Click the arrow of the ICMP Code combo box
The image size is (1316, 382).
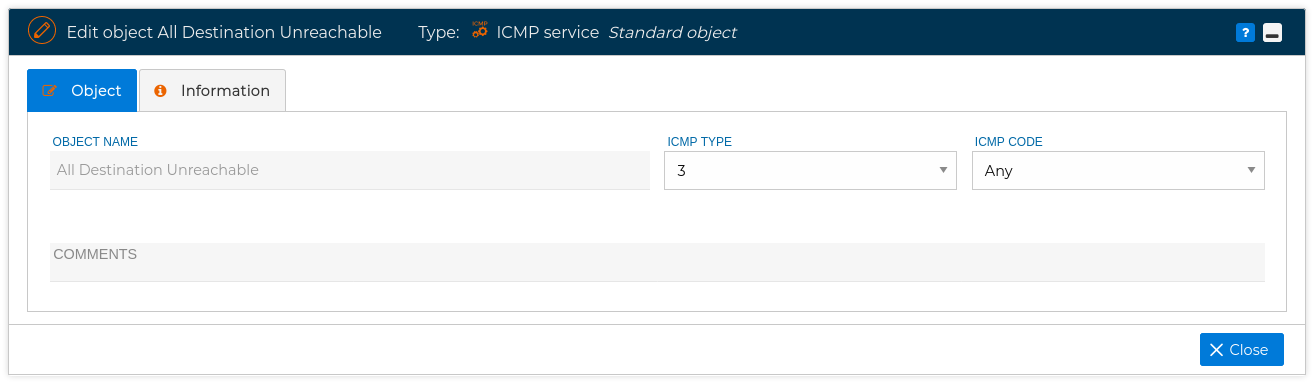point(1251,170)
